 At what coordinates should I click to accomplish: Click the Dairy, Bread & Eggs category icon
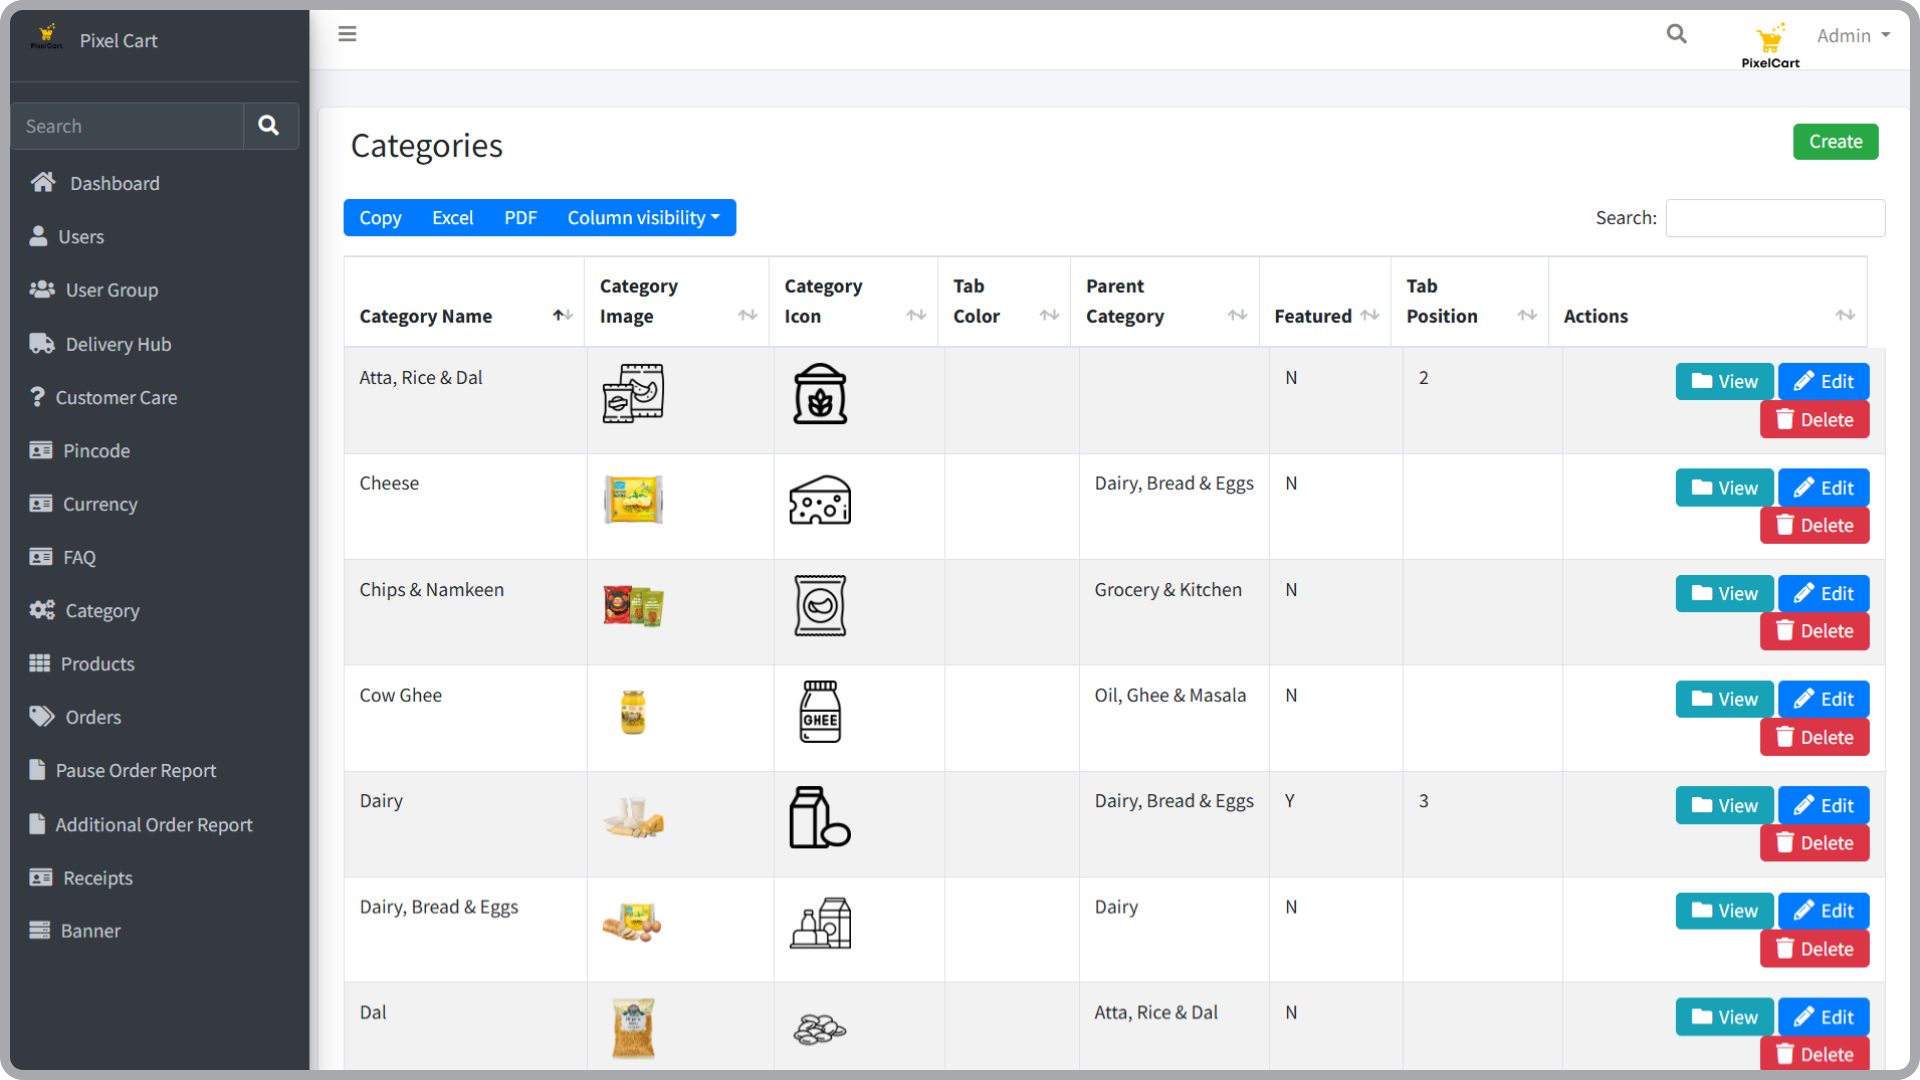point(820,924)
